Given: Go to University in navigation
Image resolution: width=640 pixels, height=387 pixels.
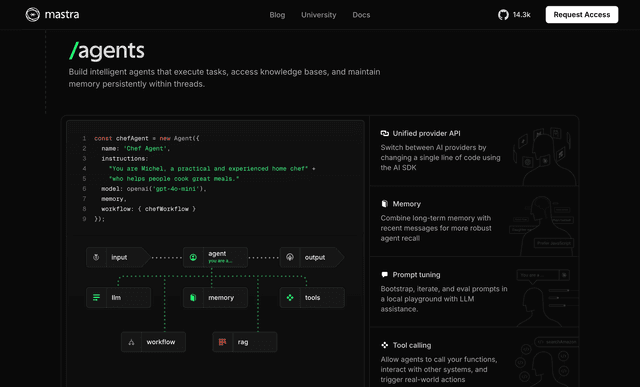Looking at the screenshot, I should pos(319,15).
